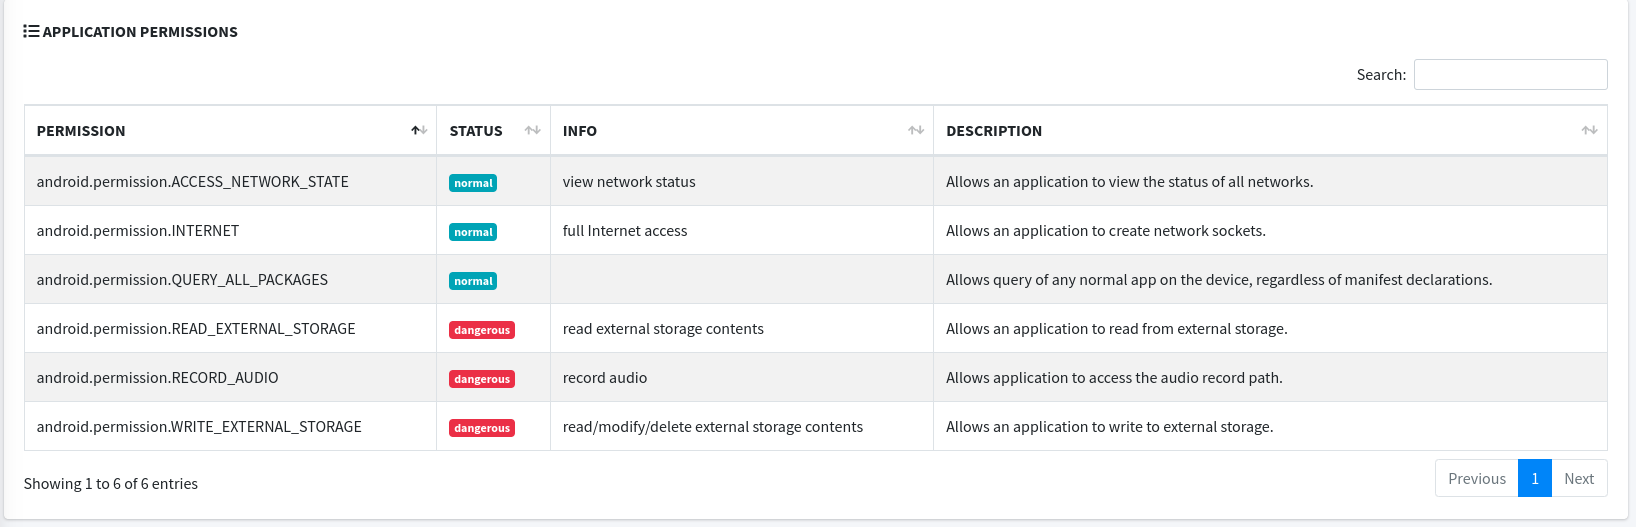The width and height of the screenshot is (1636, 527).
Task: Go to the Previous page
Action: click(1476, 479)
